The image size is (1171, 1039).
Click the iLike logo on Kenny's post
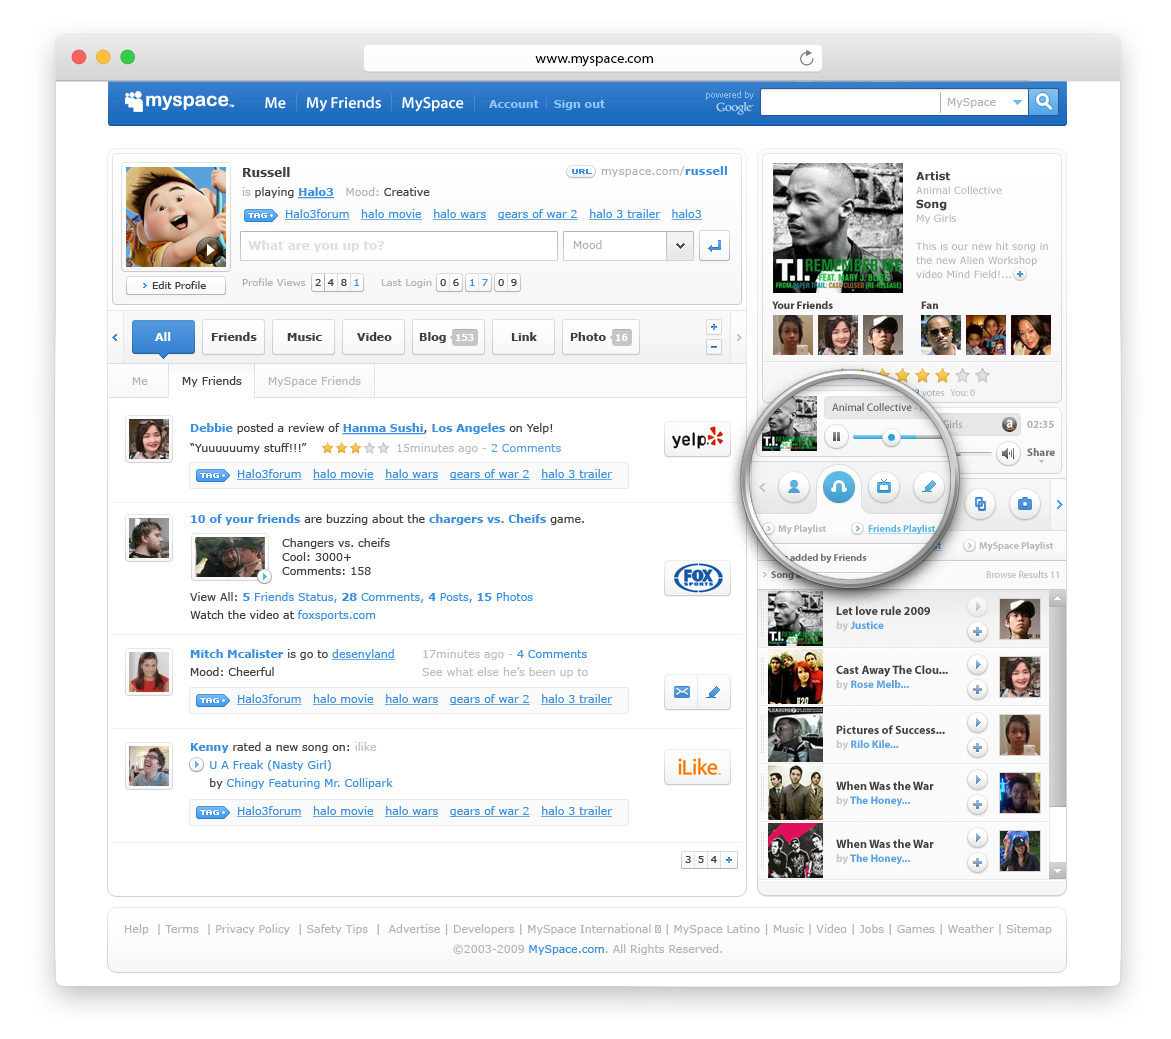coord(697,767)
